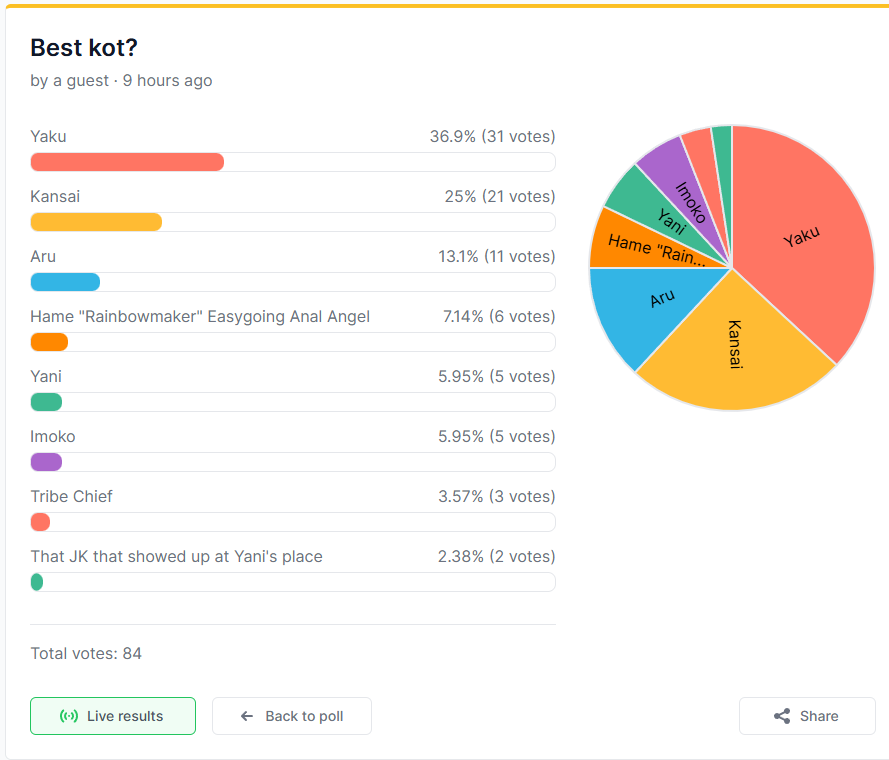Click the Share button
889x760 pixels.
[807, 716]
